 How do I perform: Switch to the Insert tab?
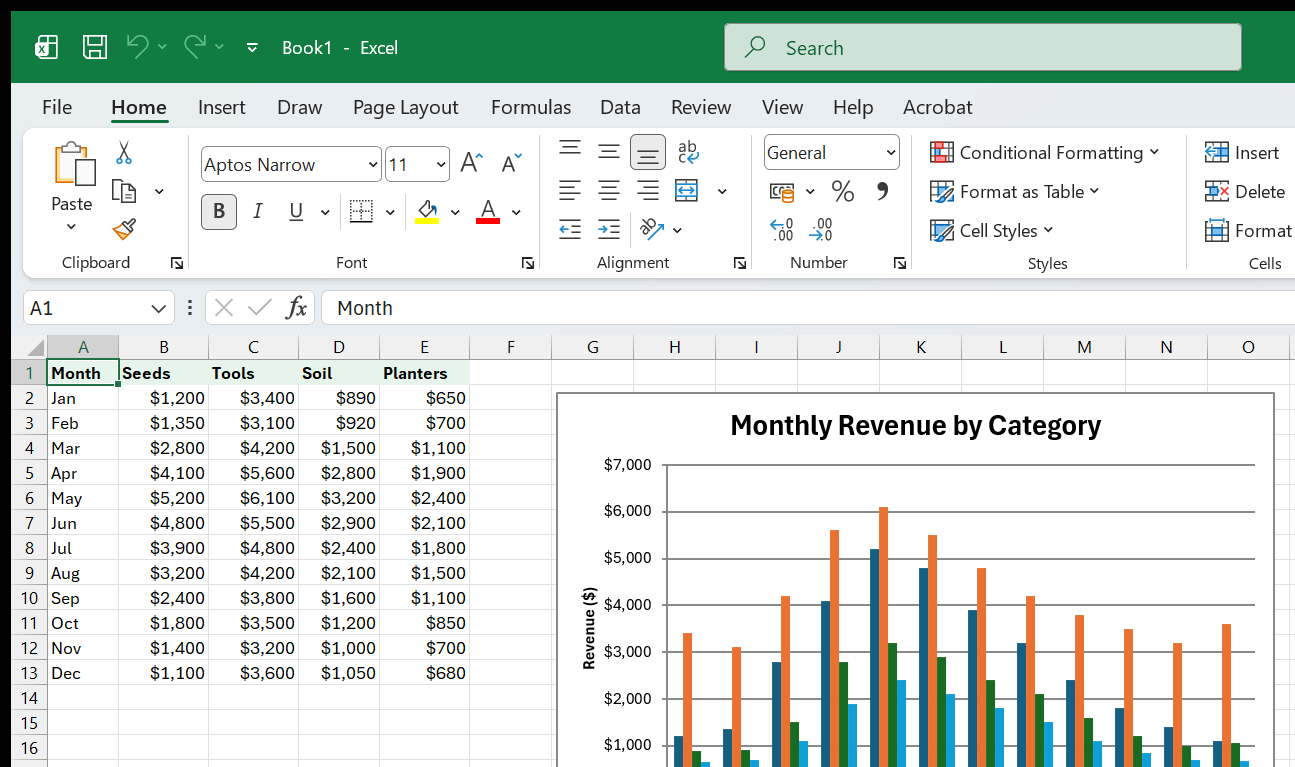tap(222, 107)
